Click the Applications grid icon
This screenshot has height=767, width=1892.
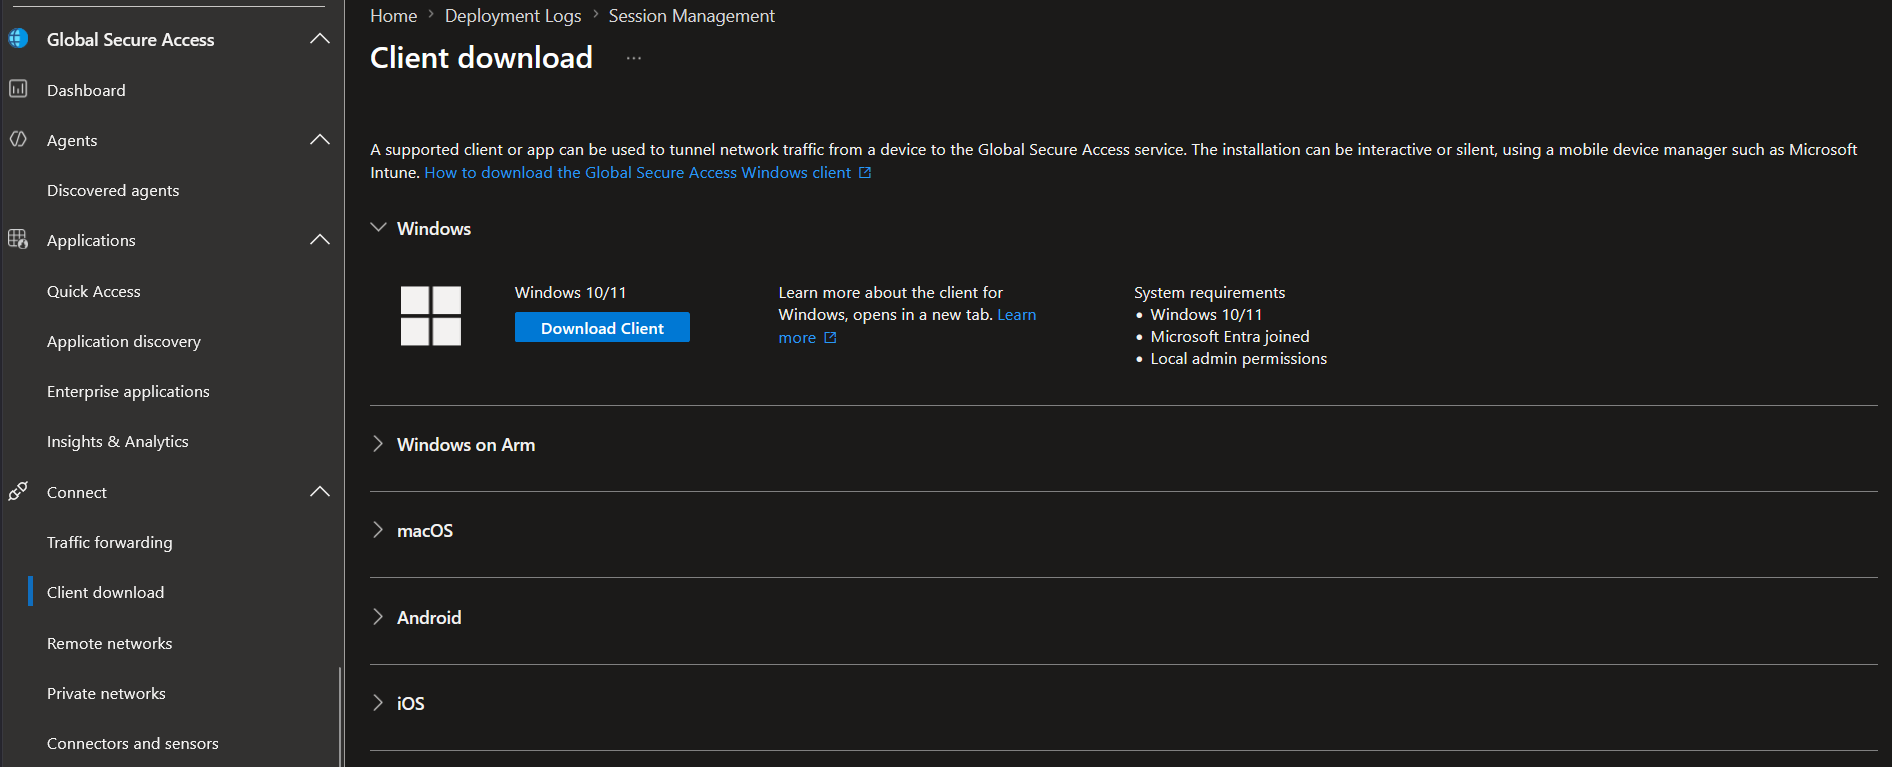(18, 239)
